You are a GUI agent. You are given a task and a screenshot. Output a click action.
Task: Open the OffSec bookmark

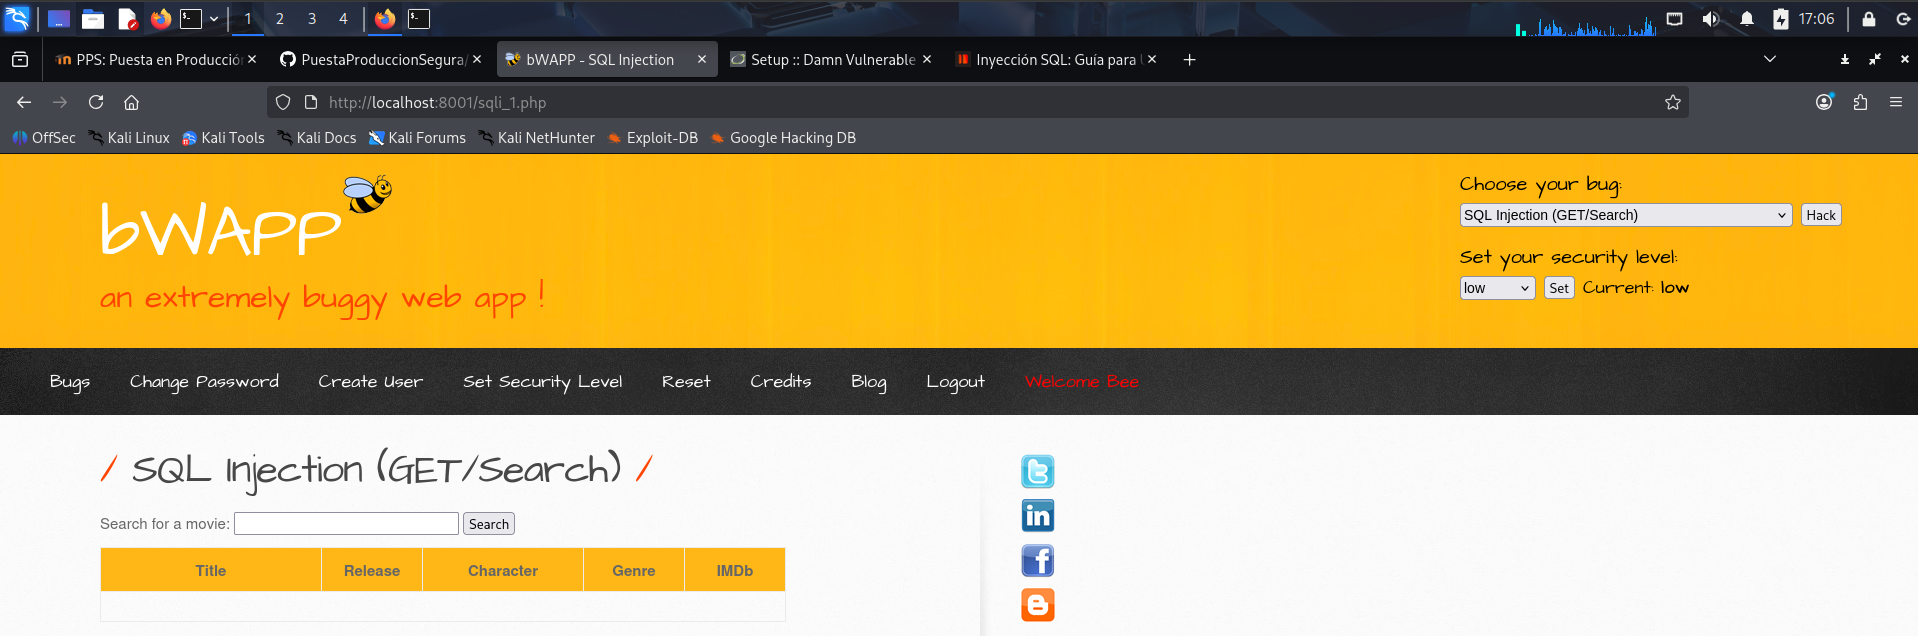pos(44,138)
